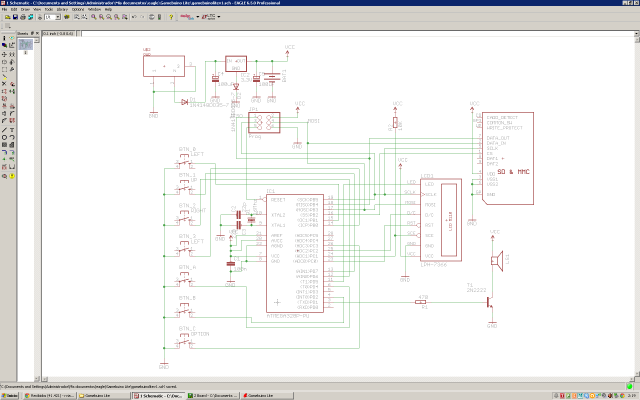640x400 pixels.
Task: Click the Go traffic light icon
Action: [x=159, y=17]
